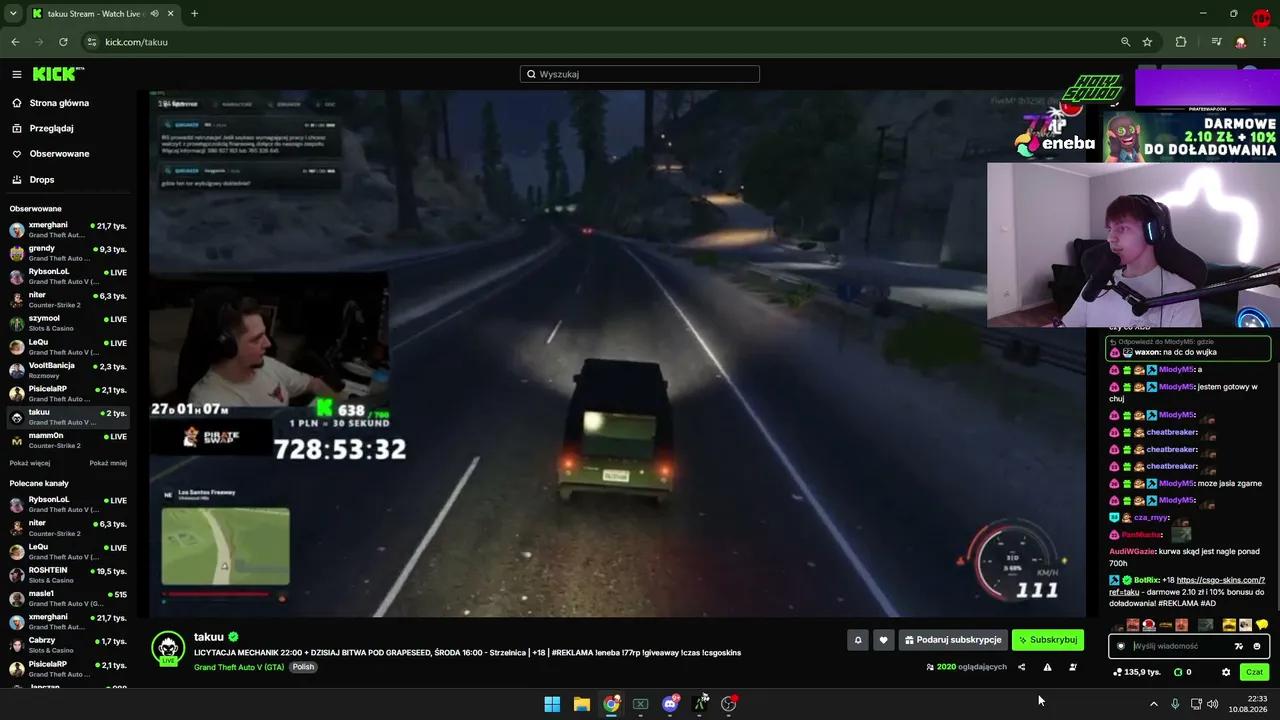Open the Przeglądaj section
This screenshot has height=720, width=1280.
tap(51, 128)
